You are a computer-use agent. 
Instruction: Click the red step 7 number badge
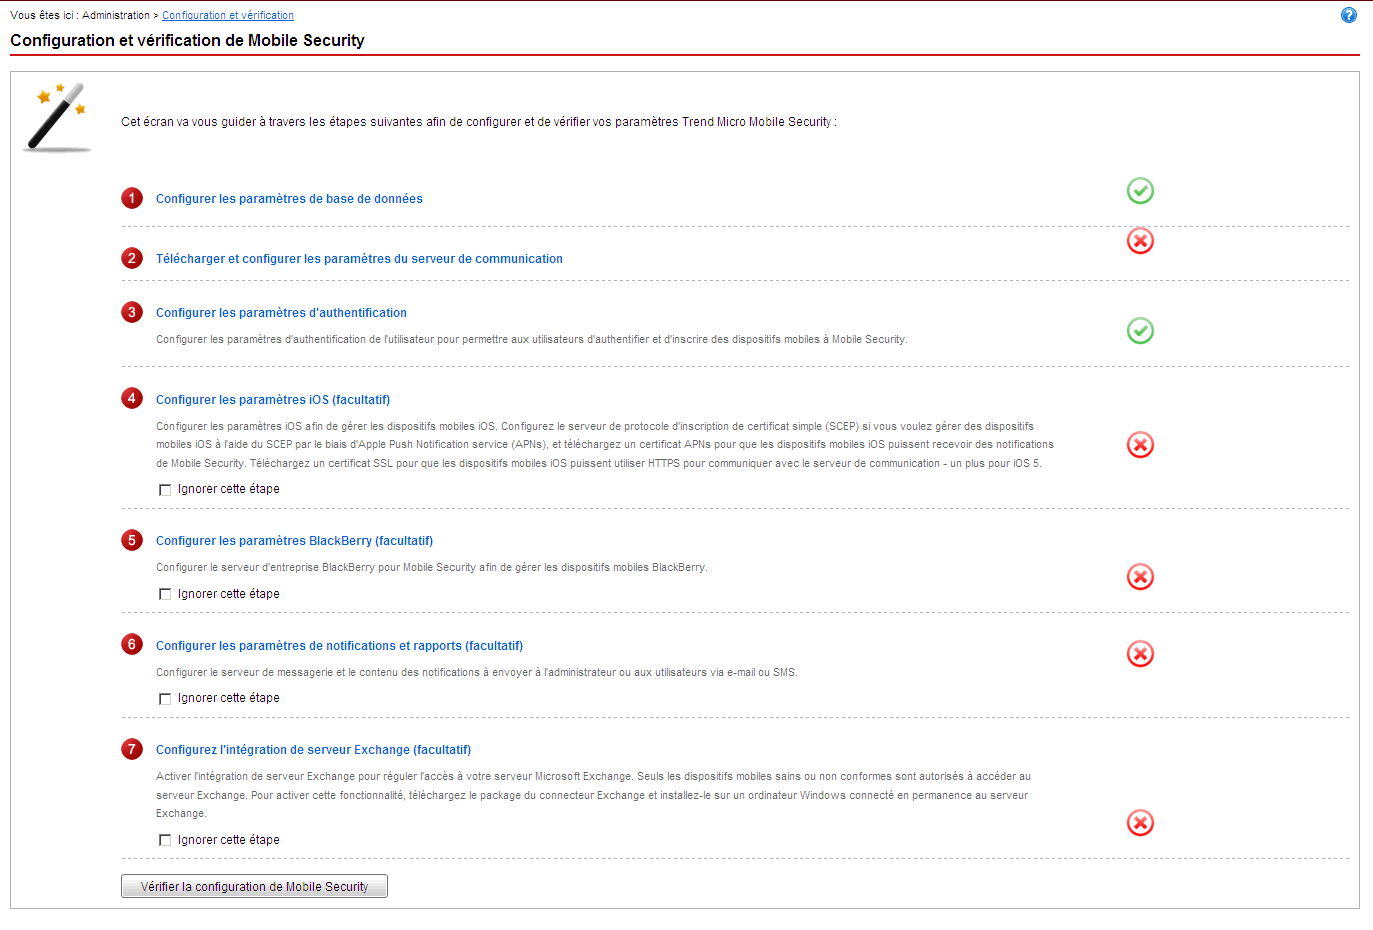pos(132,750)
